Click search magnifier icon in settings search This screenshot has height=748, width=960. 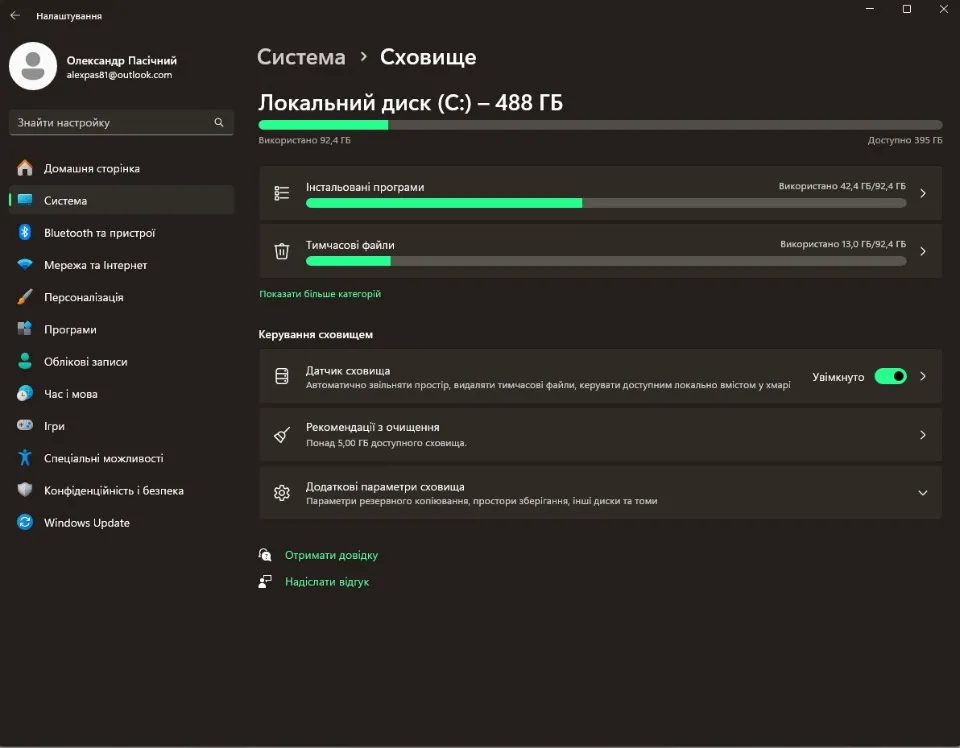tap(219, 123)
